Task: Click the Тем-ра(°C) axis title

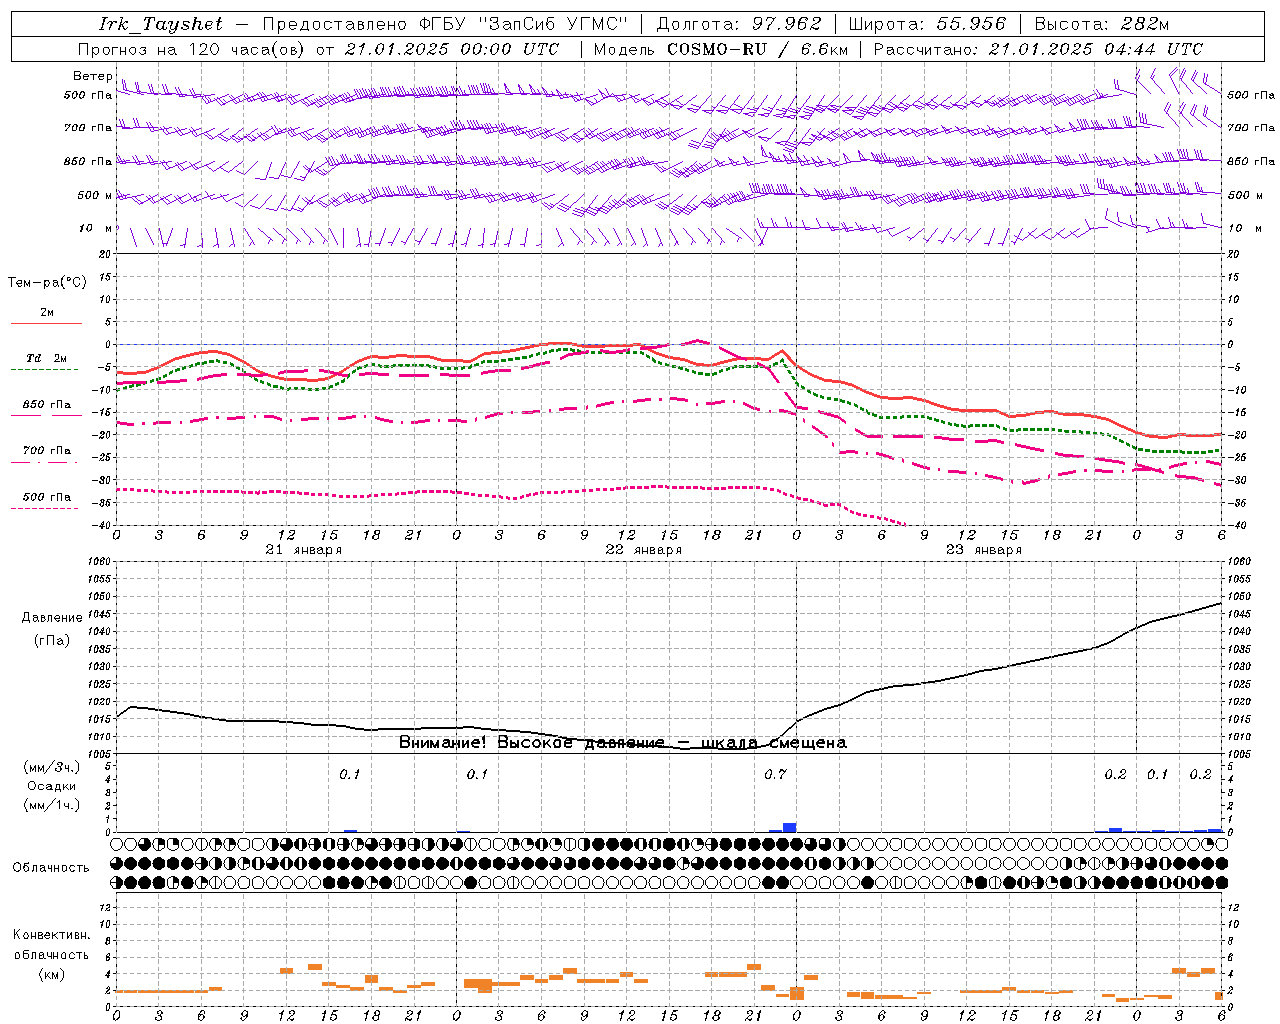Action: 47,283
